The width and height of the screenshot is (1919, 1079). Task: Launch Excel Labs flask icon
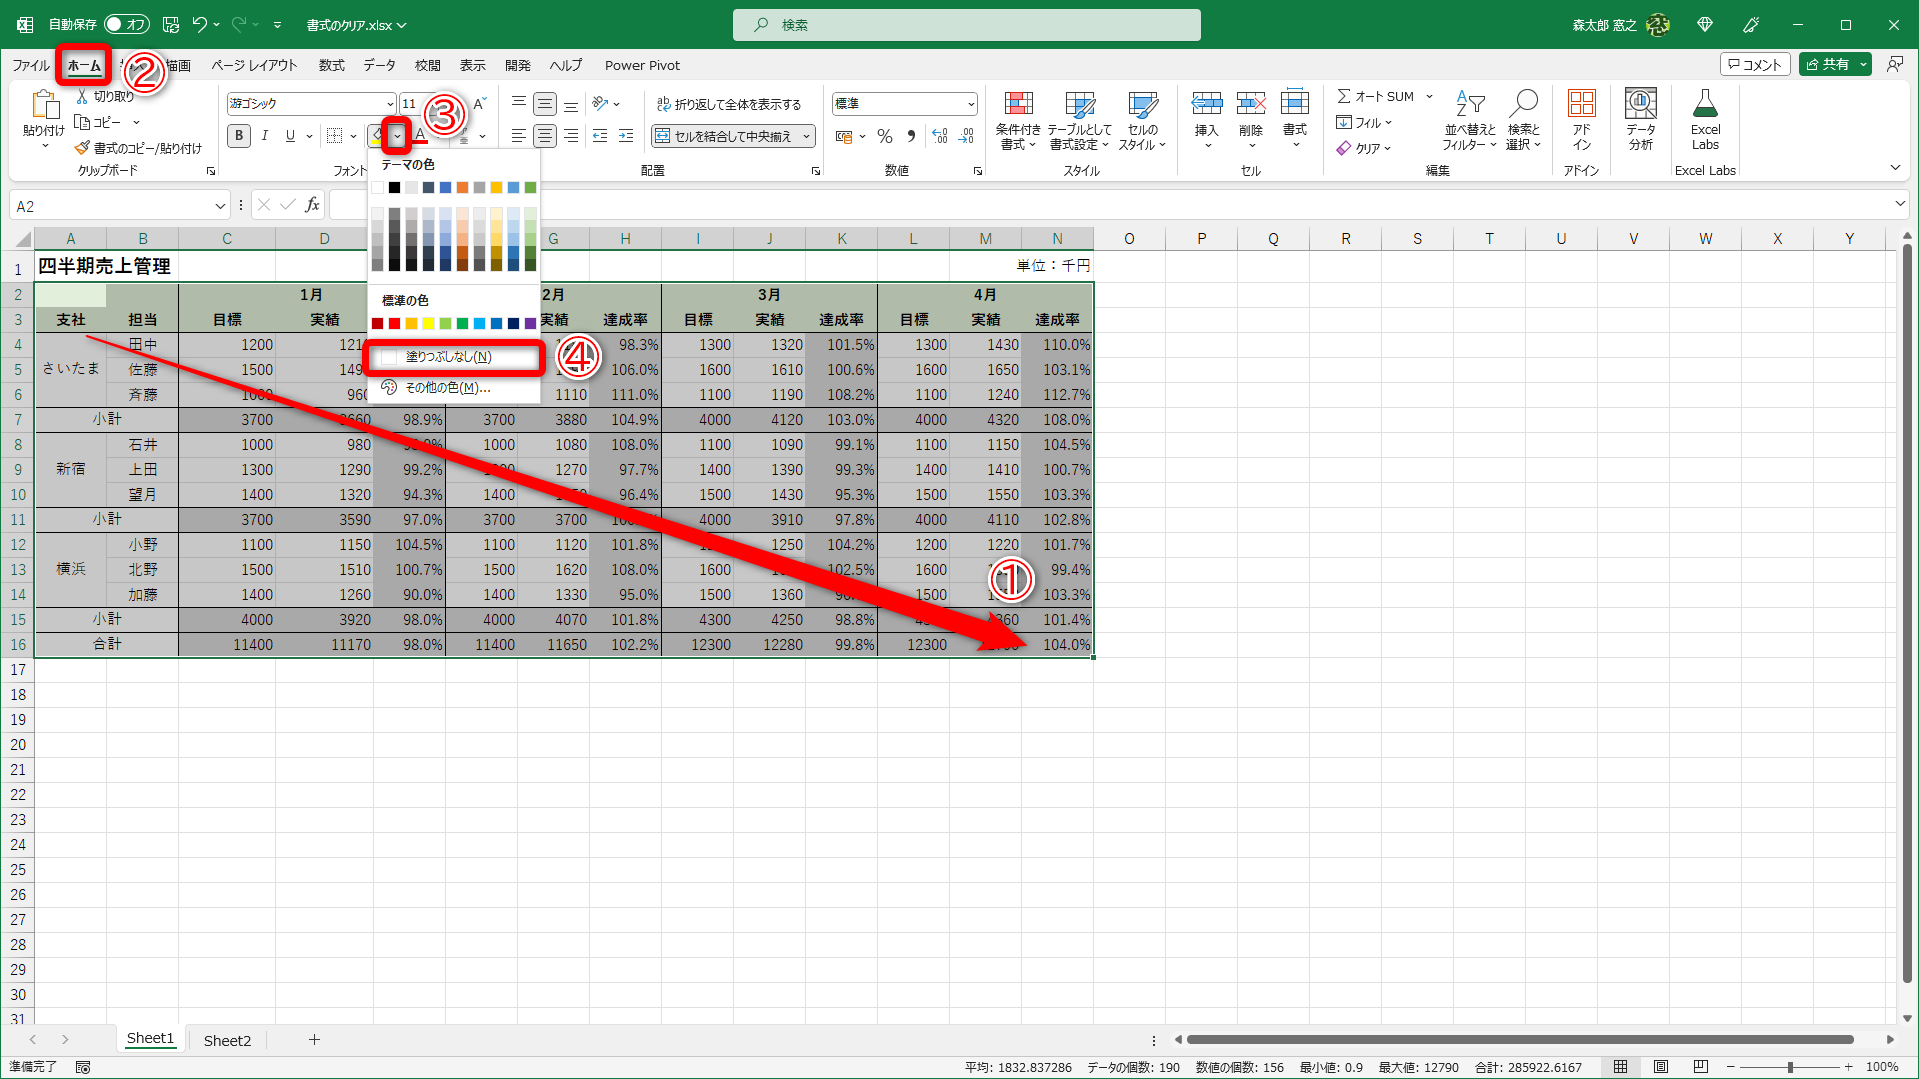click(x=1705, y=104)
